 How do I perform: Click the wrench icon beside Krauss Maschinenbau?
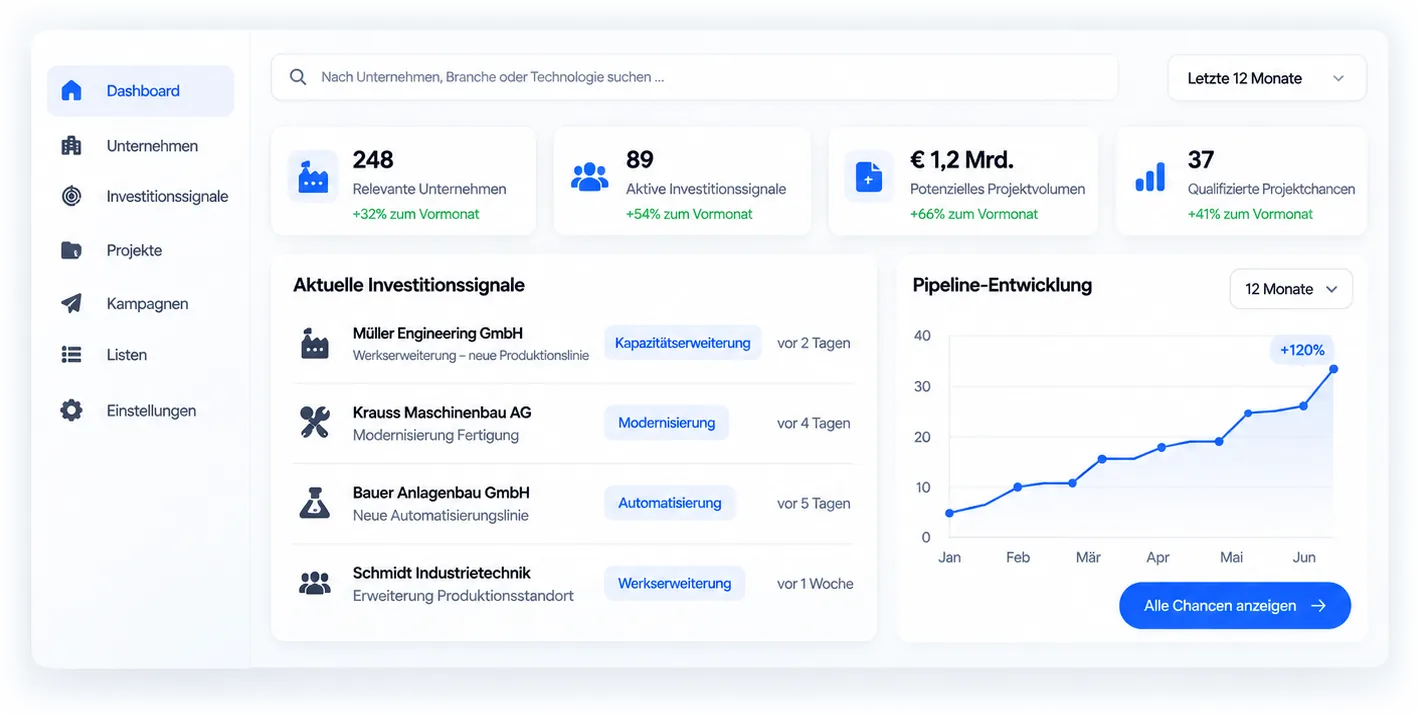(x=314, y=422)
